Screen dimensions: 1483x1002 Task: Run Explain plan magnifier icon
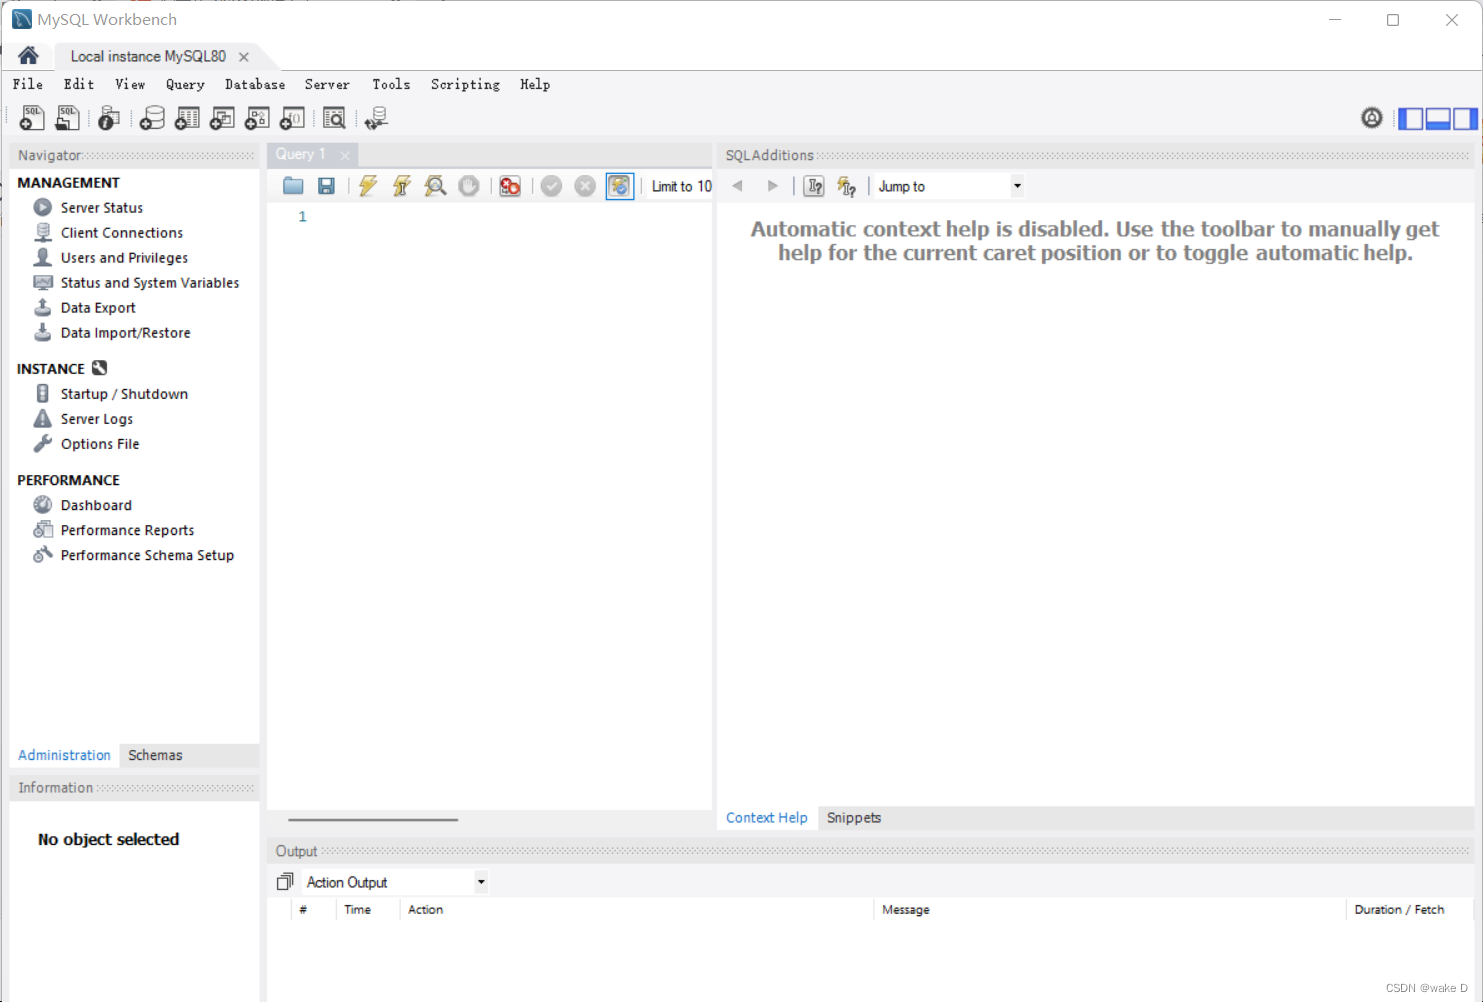[x=435, y=186]
